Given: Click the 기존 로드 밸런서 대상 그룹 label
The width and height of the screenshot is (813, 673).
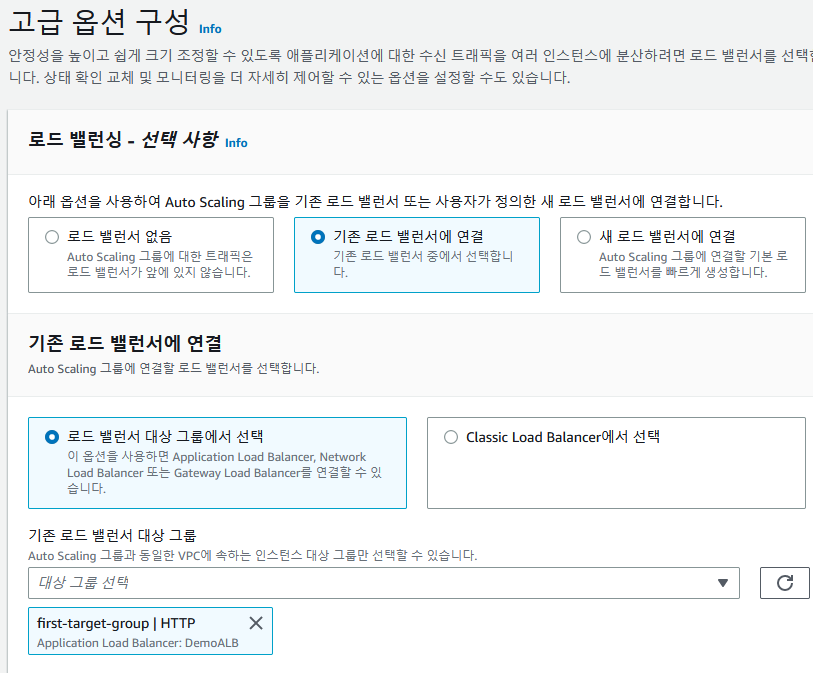Looking at the screenshot, I should pyautogui.click(x=113, y=535).
